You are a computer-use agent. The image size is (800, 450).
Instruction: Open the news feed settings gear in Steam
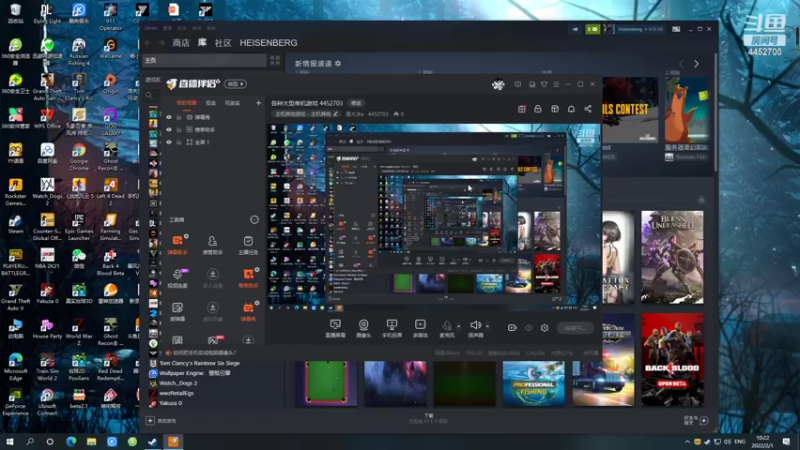pos(338,63)
